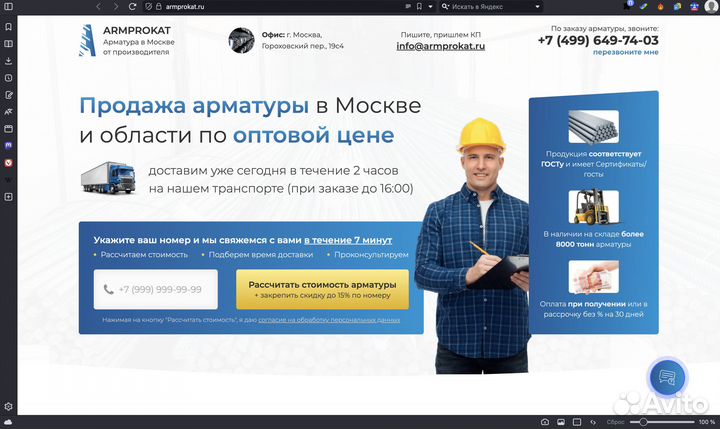Image resolution: width=720 pixels, height=429 pixels.
Task: Bookmark this page via the address bar icon
Action: pos(419,6)
